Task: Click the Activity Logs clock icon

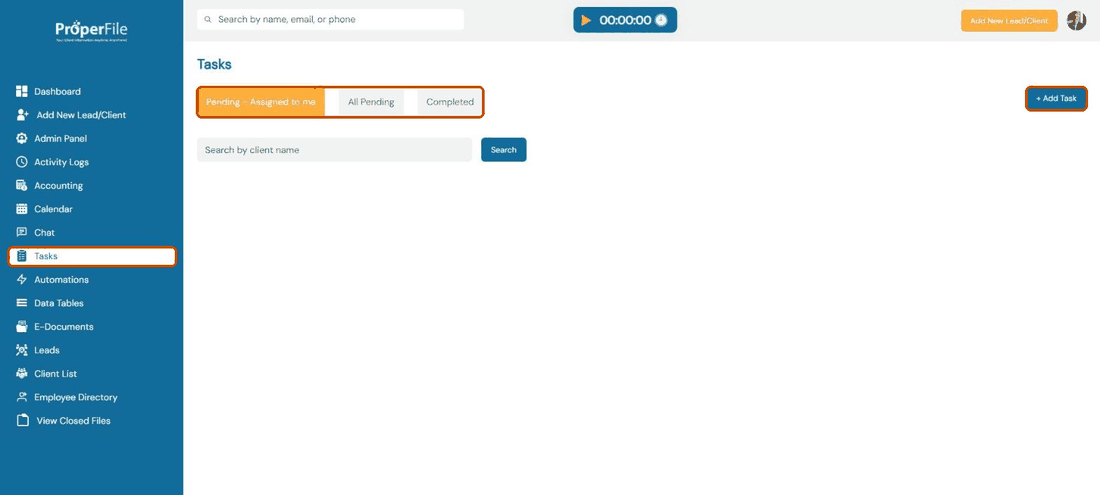Action: 21,162
